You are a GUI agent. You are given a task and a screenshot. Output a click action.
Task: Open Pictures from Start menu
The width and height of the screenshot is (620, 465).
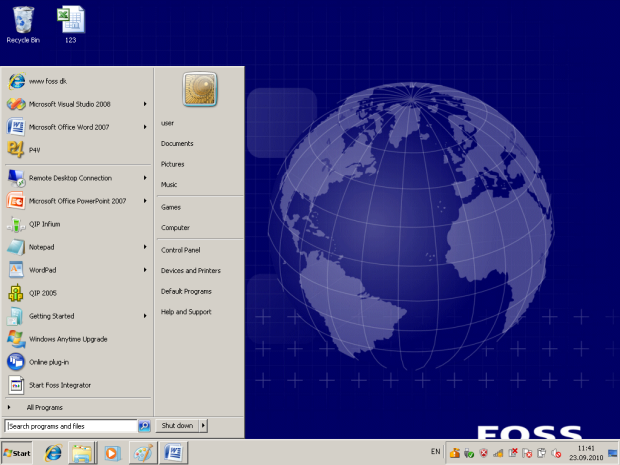(x=172, y=164)
